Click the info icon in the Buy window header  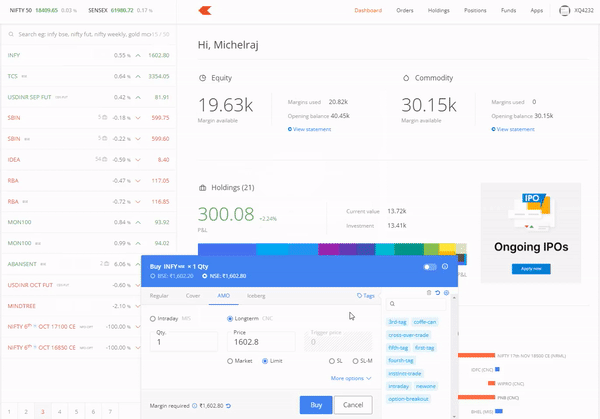pyautogui.click(x=445, y=266)
